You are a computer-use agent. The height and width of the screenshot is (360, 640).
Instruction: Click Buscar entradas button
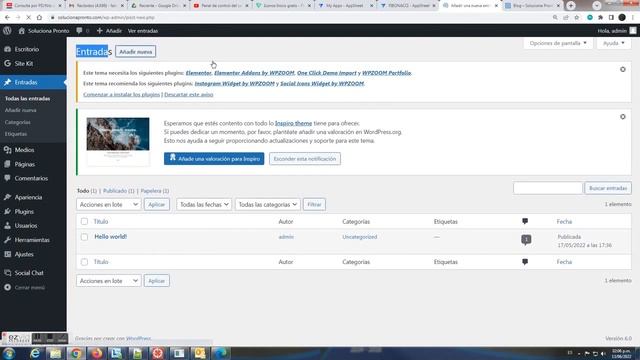(x=608, y=188)
